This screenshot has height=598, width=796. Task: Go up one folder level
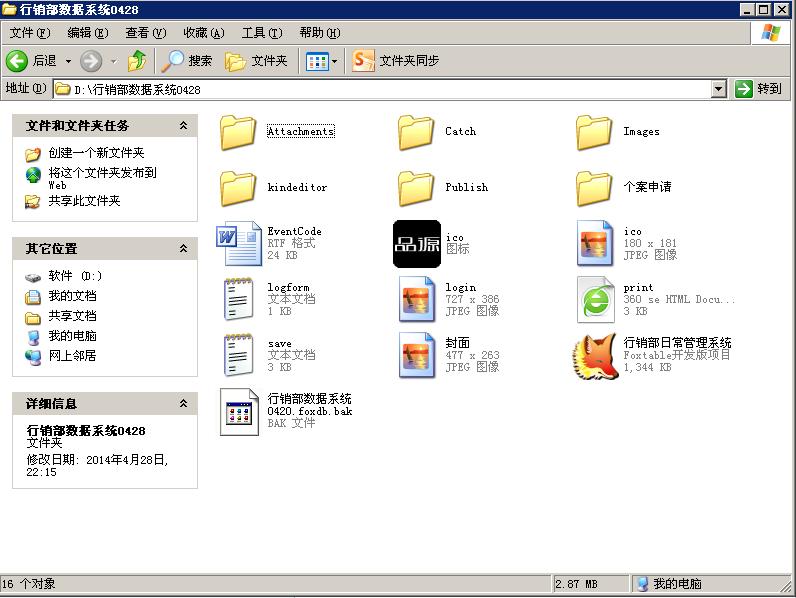137,61
